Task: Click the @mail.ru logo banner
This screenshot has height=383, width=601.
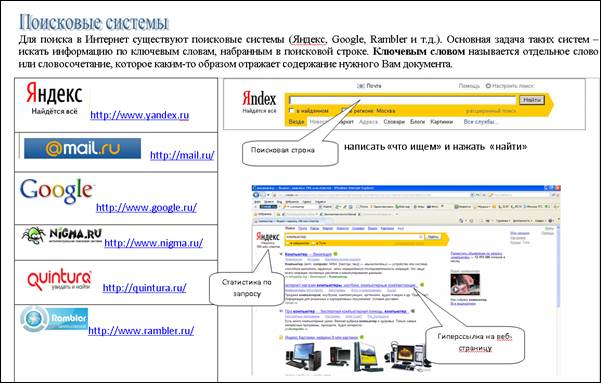Action: pyautogui.click(x=82, y=148)
